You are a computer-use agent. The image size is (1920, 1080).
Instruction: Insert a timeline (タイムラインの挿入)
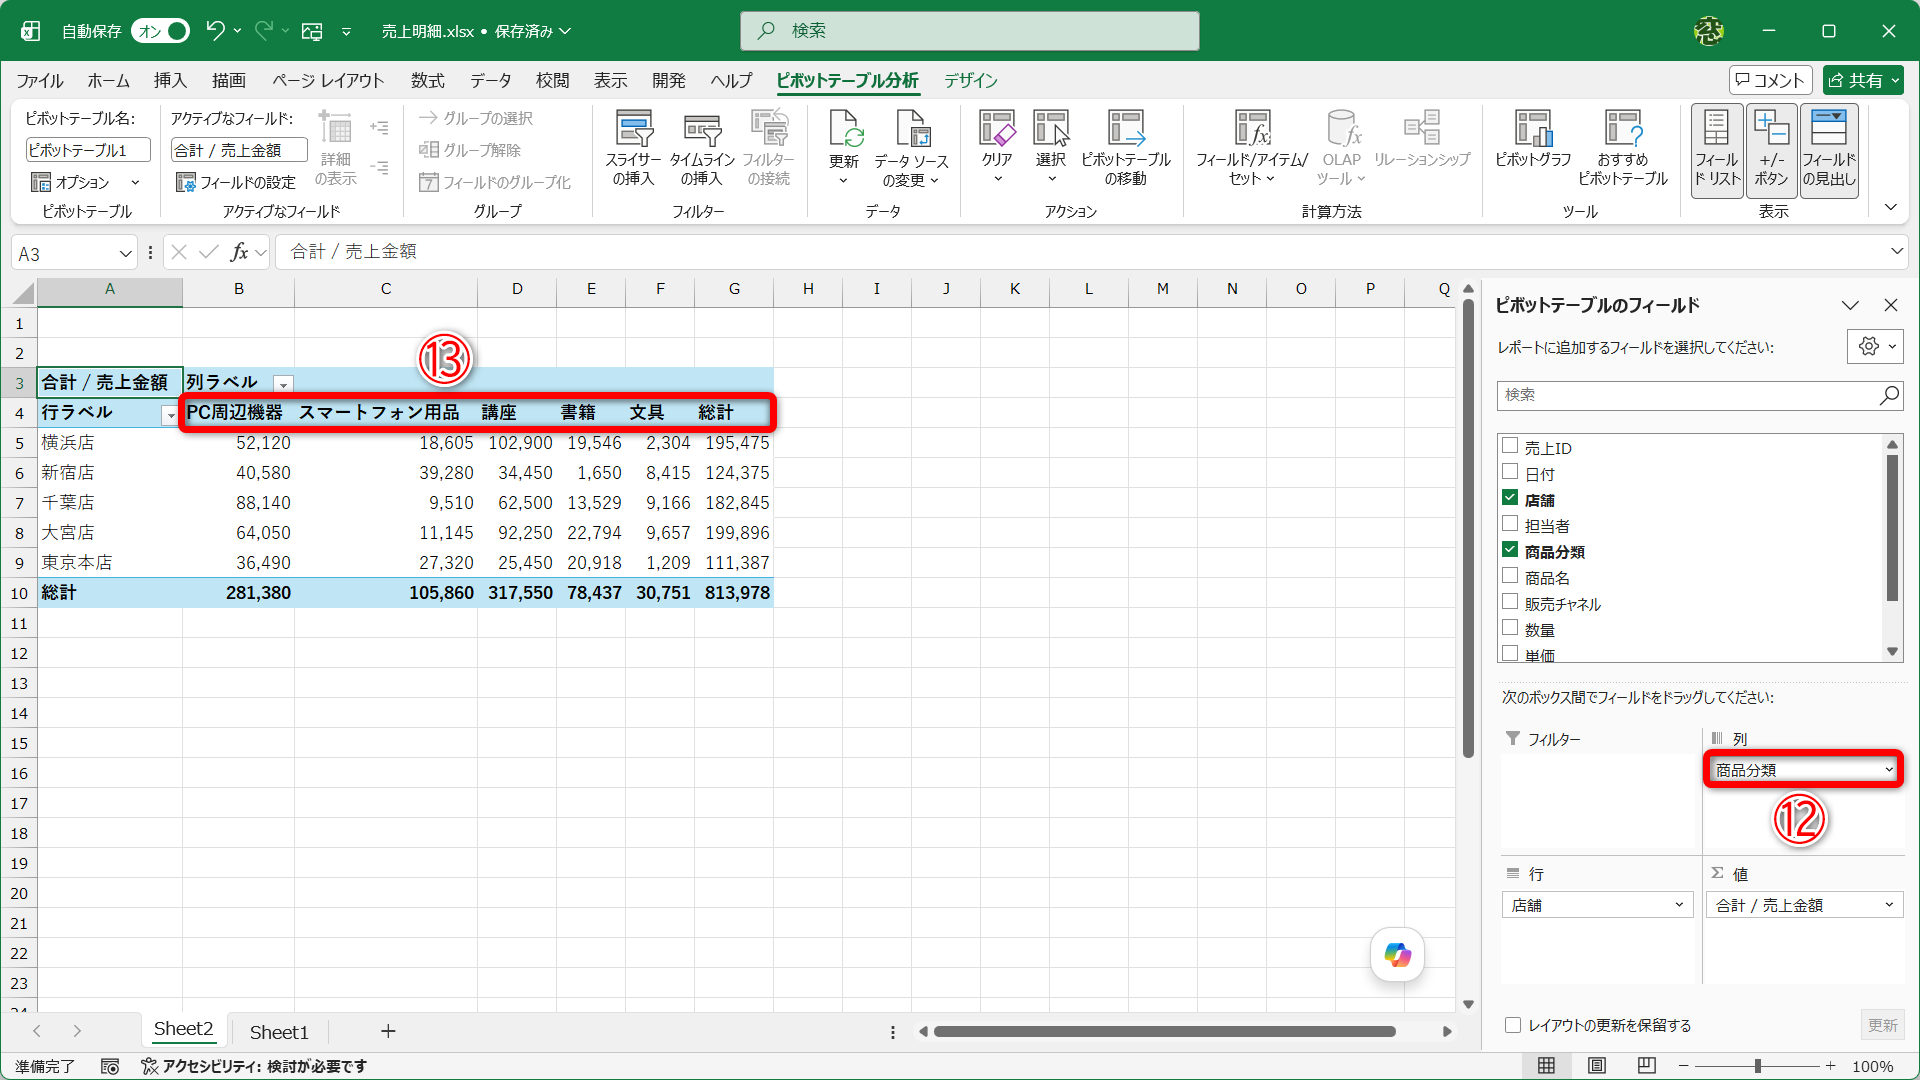coord(701,148)
